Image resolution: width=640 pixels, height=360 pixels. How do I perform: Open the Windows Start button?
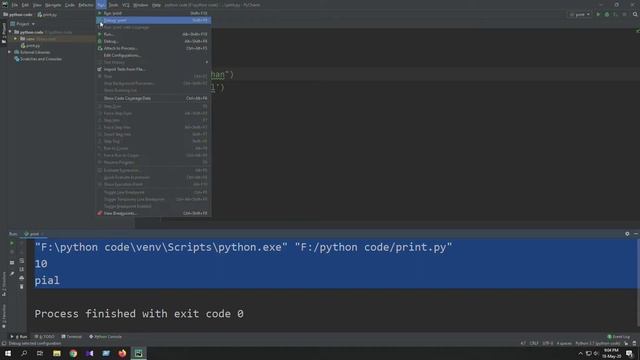click(x=8, y=353)
